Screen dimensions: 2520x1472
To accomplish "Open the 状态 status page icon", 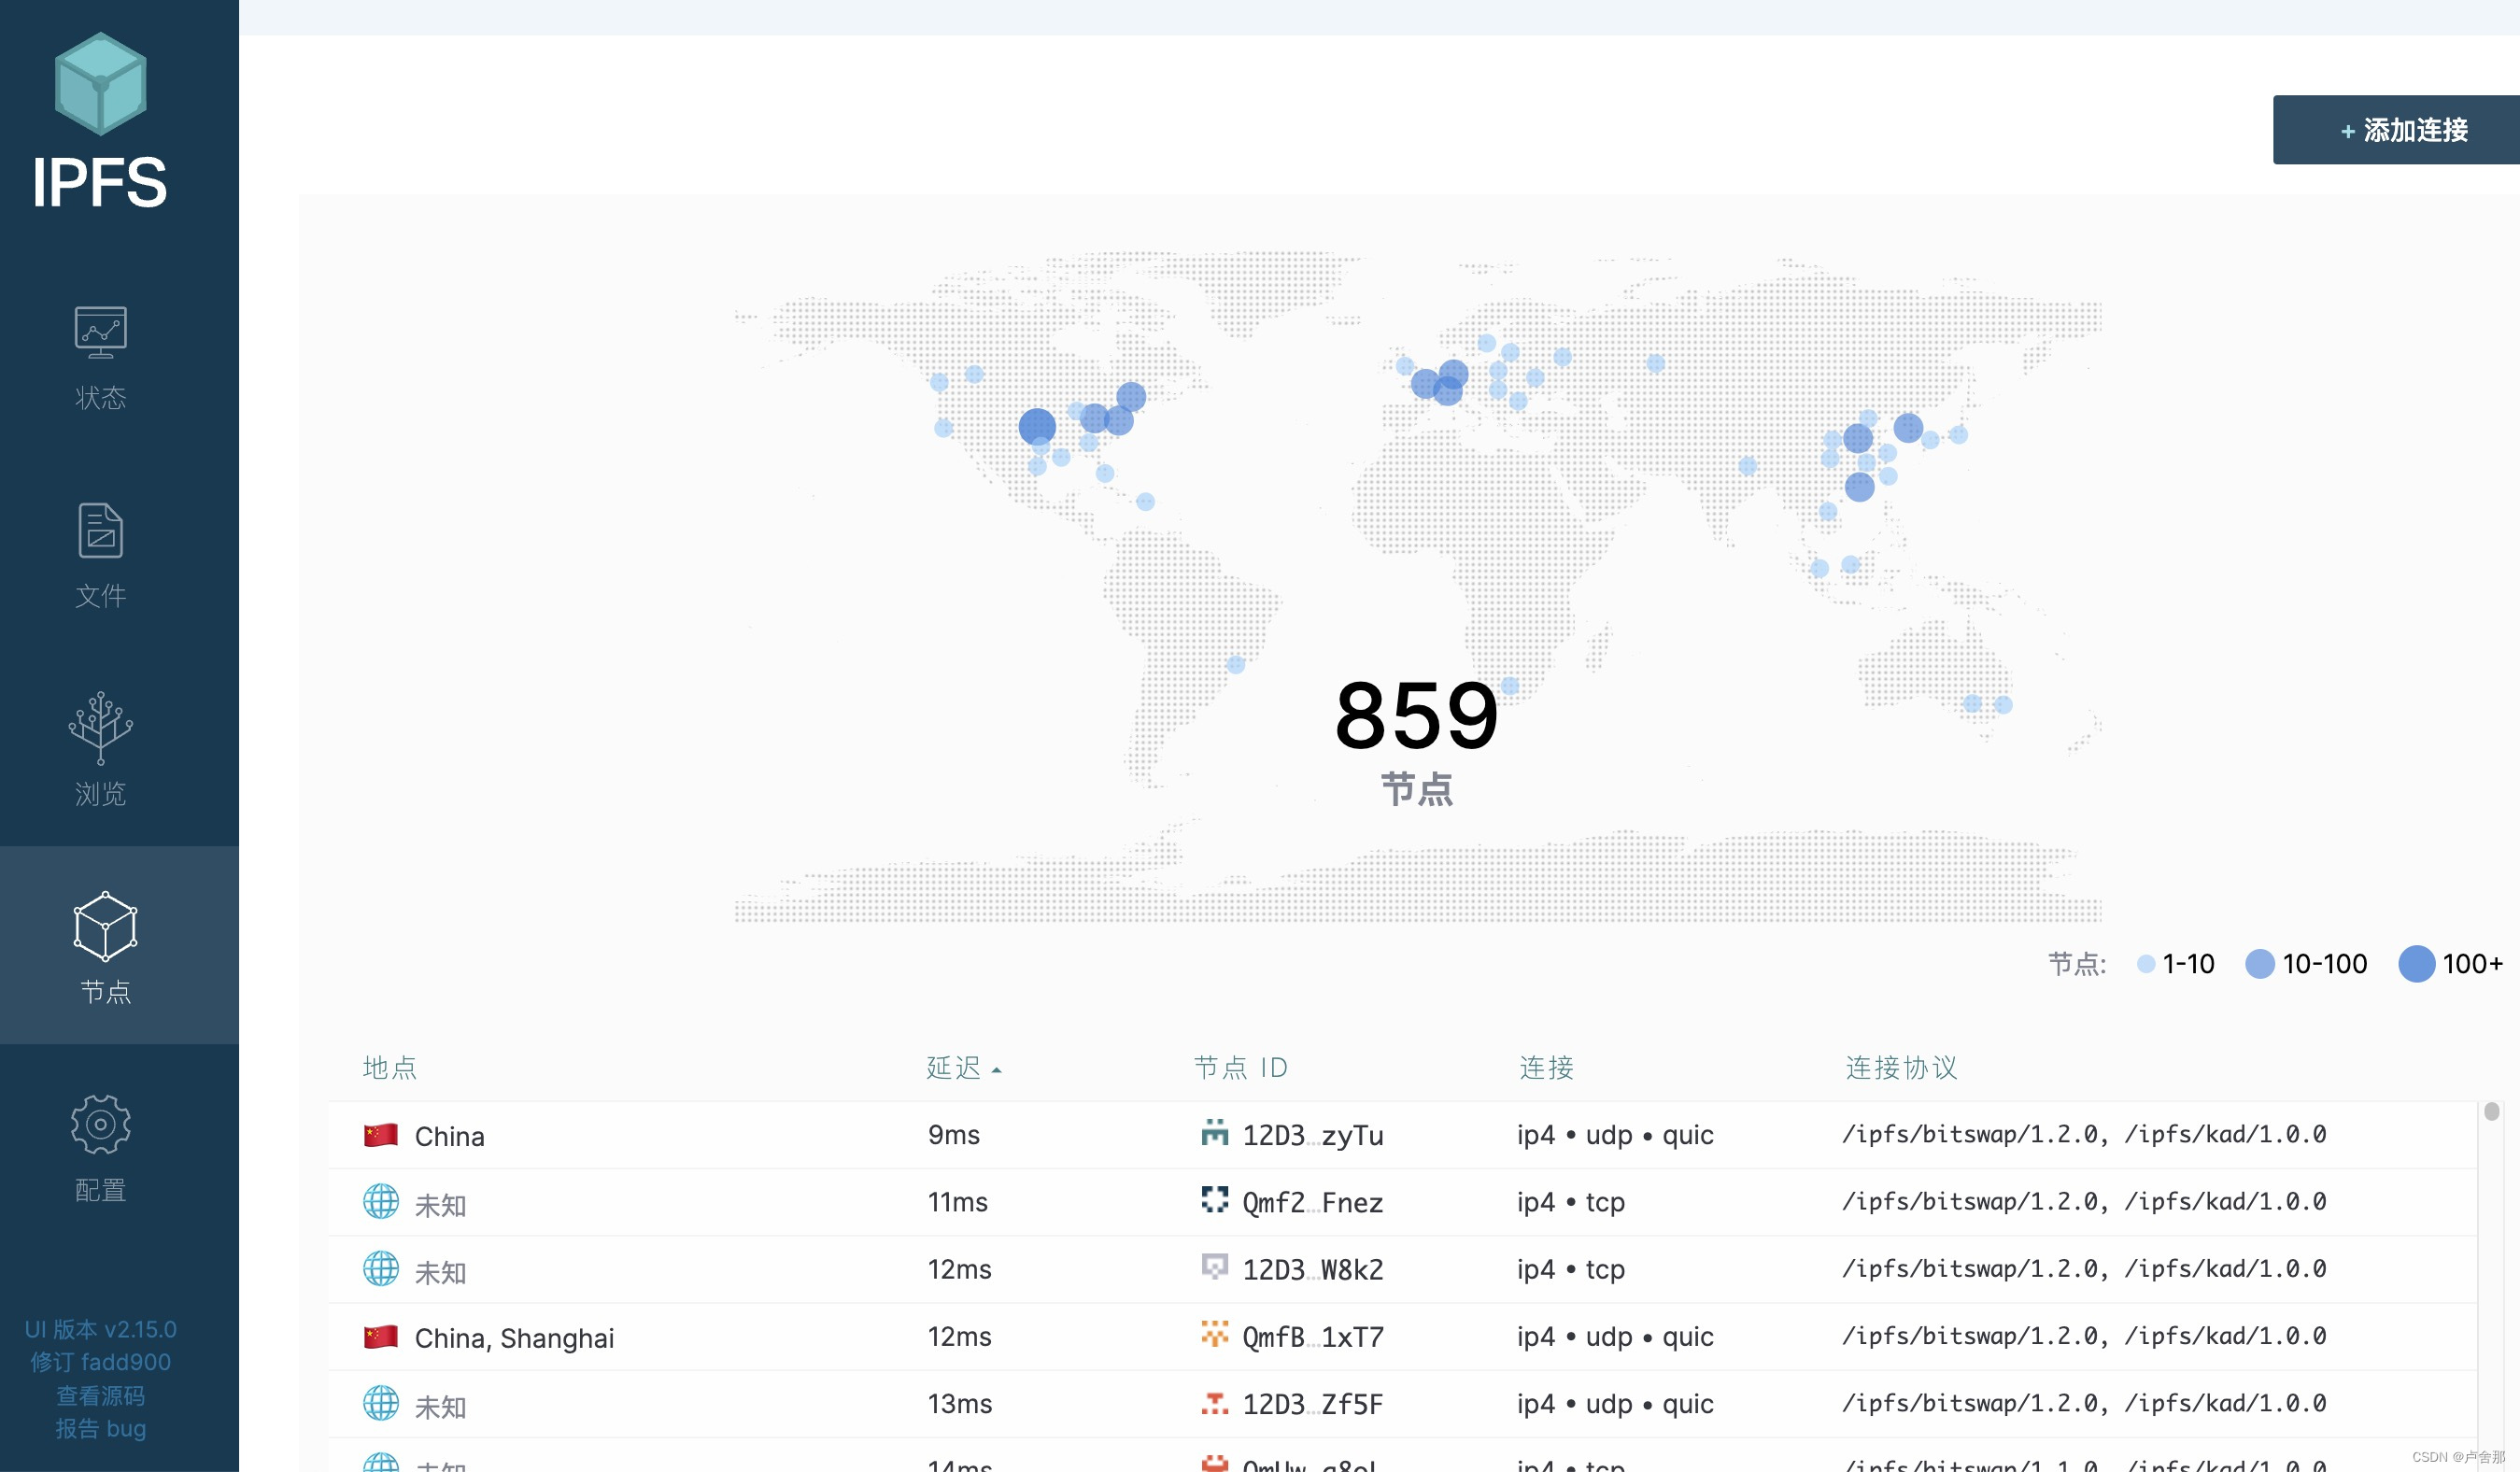I will 101,333.
